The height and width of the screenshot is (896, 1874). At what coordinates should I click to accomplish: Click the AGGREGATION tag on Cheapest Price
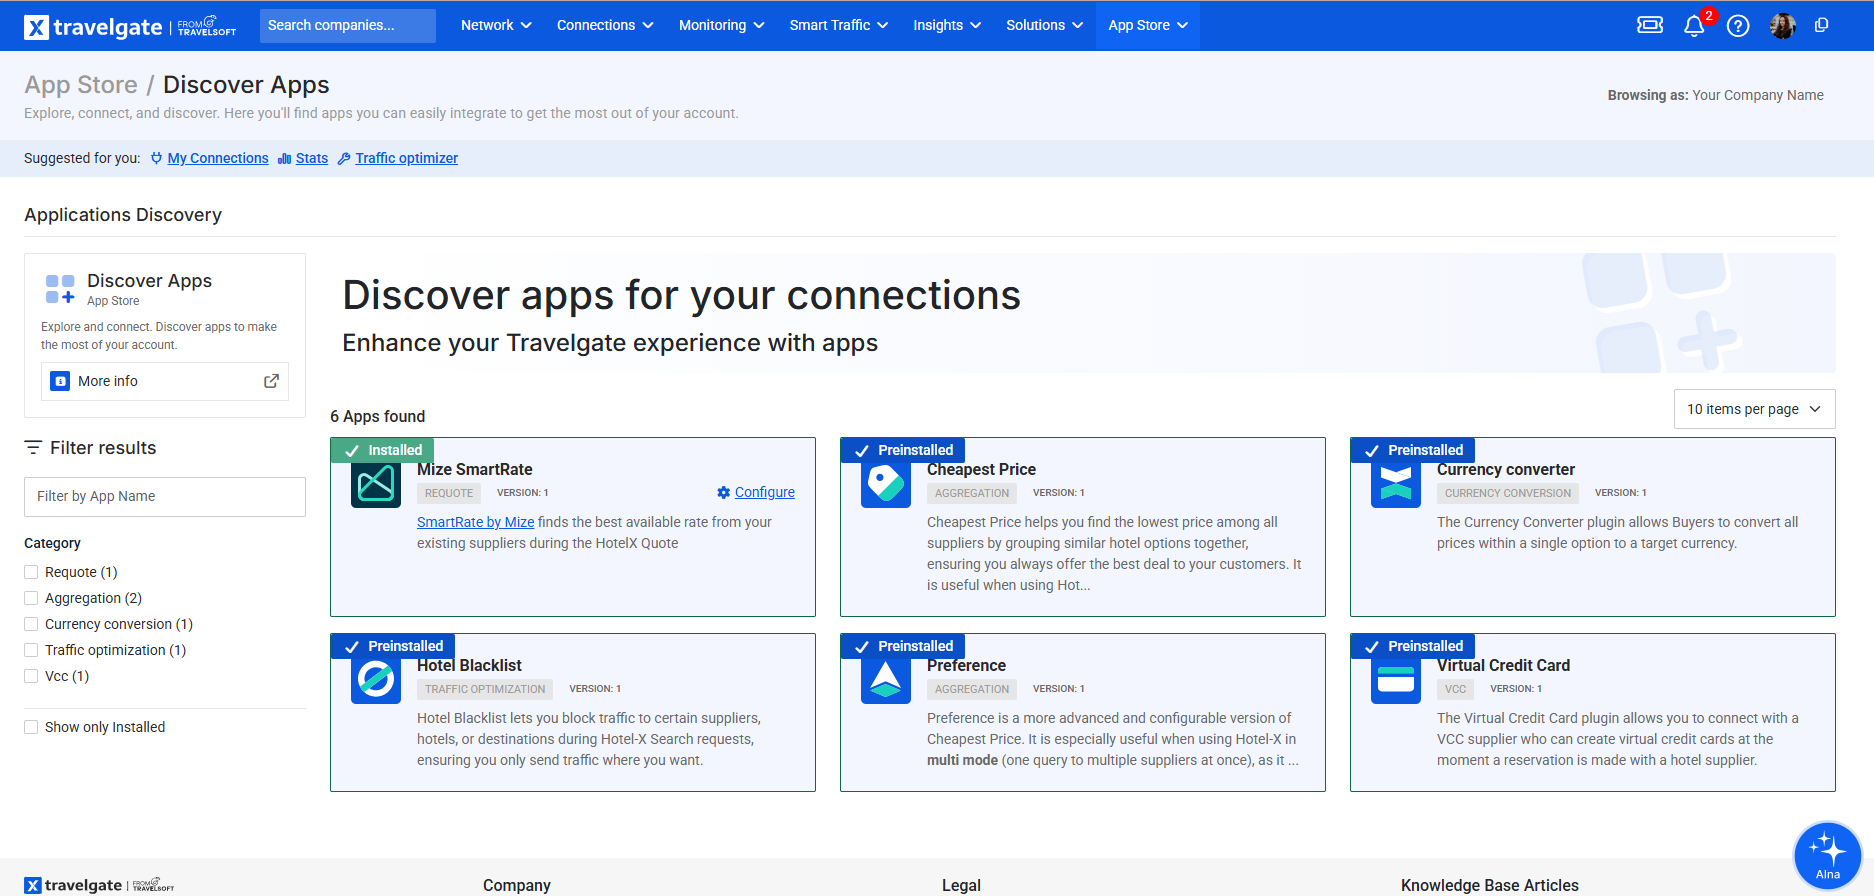coord(972,493)
